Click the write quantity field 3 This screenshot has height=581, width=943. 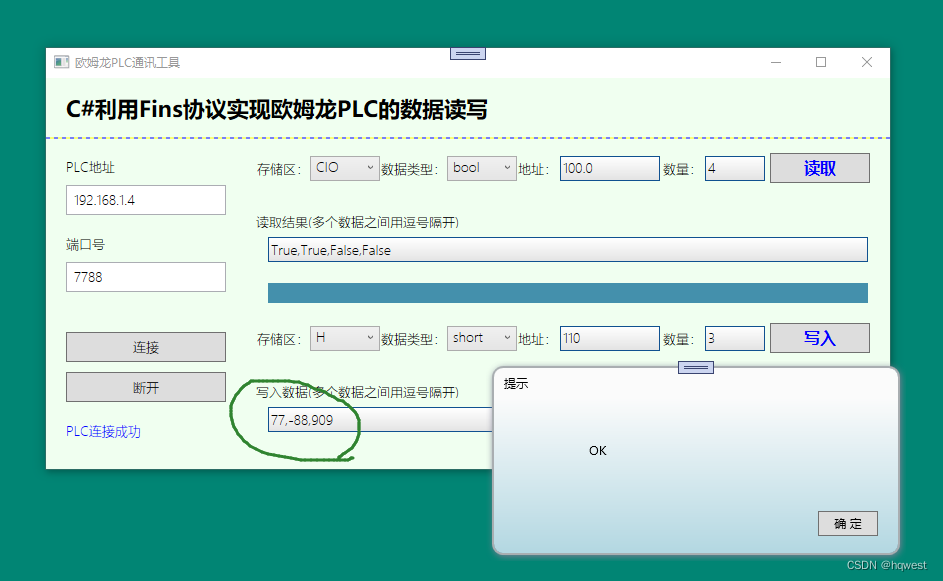[735, 338]
